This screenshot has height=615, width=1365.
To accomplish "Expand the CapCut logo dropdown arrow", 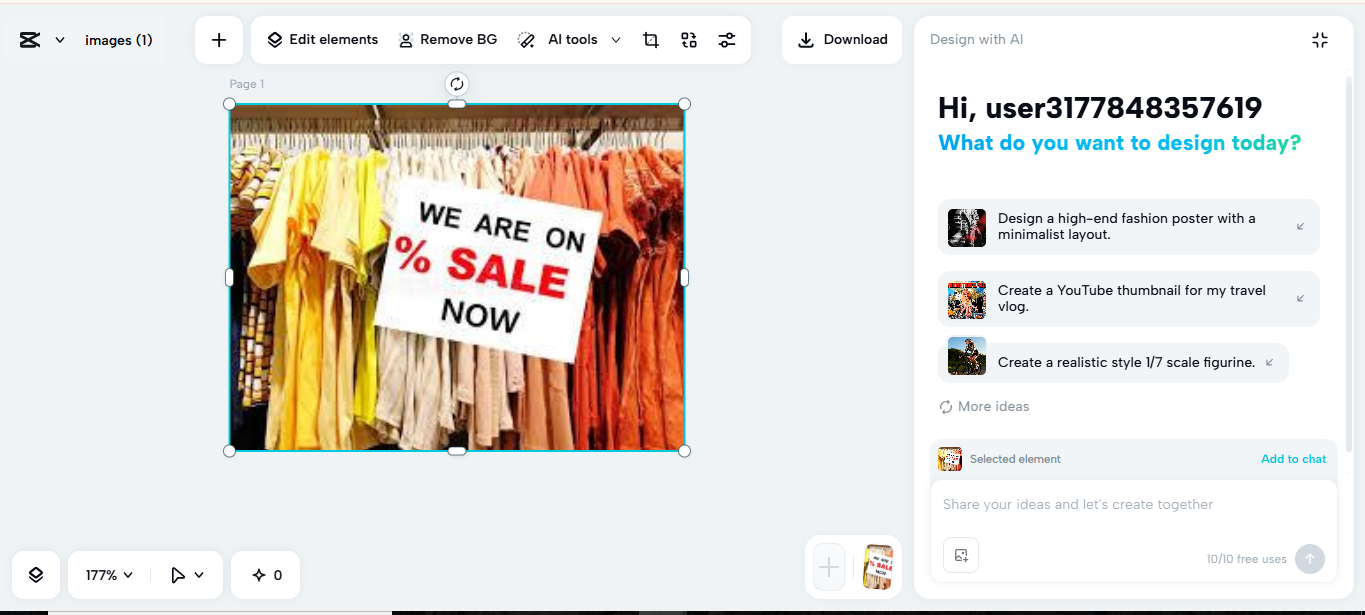I will click(x=60, y=40).
